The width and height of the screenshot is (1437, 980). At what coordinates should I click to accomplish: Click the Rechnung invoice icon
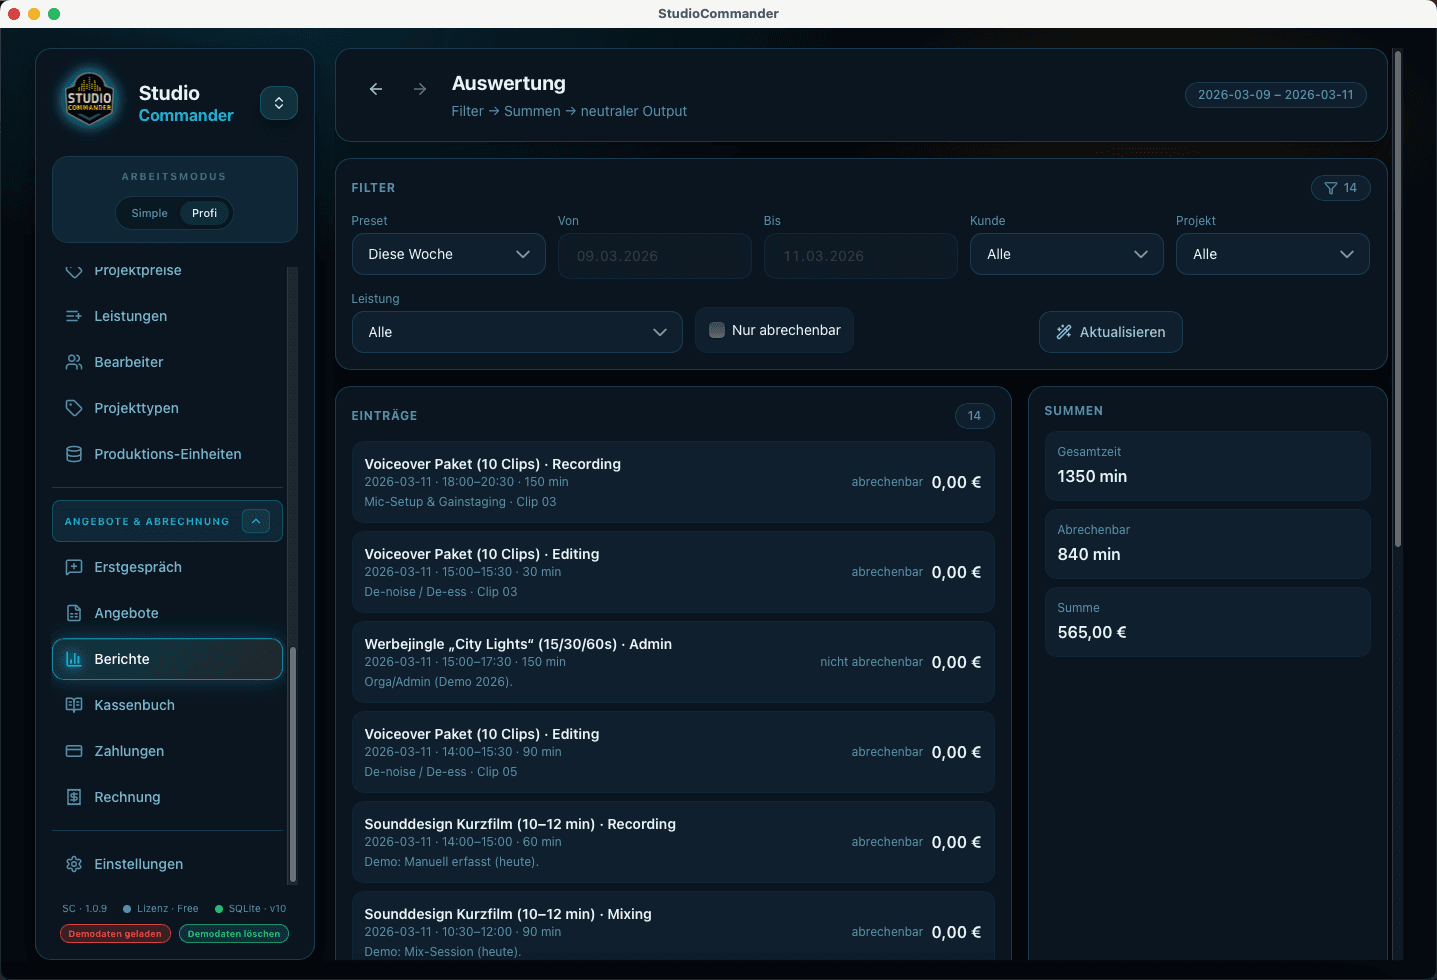[x=73, y=797]
